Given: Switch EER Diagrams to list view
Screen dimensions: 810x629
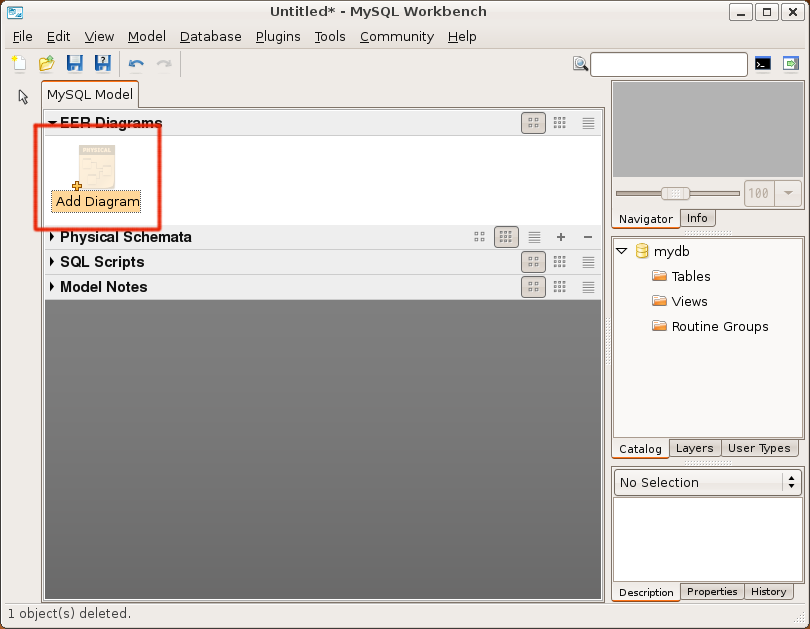Looking at the screenshot, I should 588,123.
